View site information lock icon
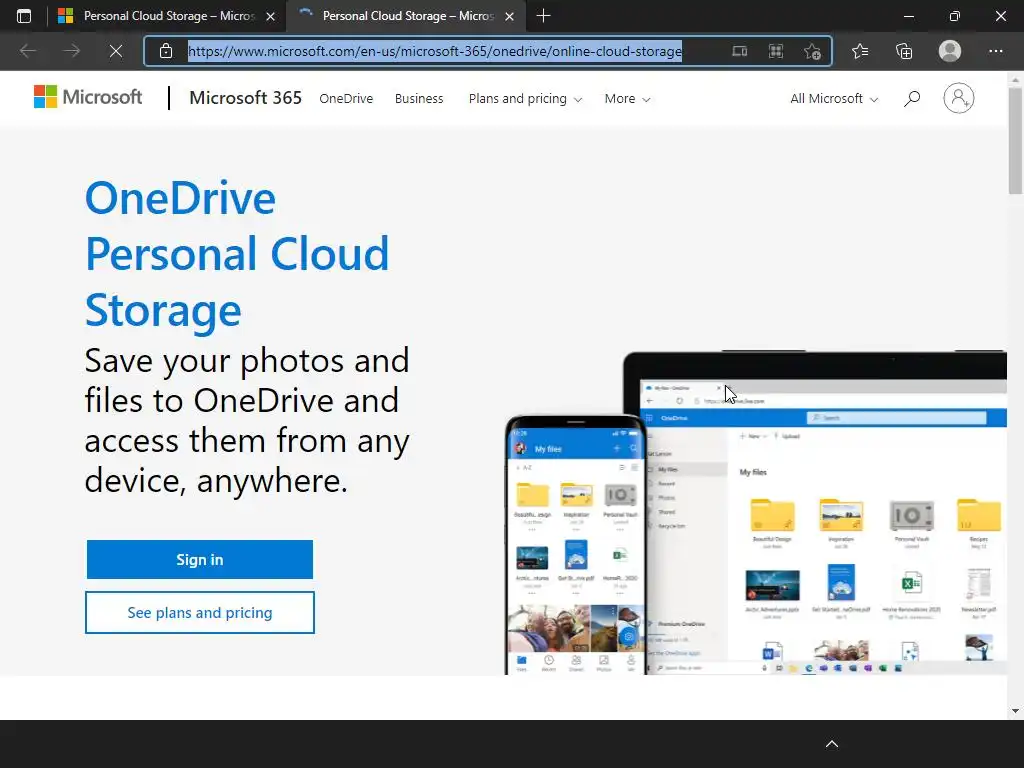Viewport: 1024px width, 768px height. click(166, 51)
